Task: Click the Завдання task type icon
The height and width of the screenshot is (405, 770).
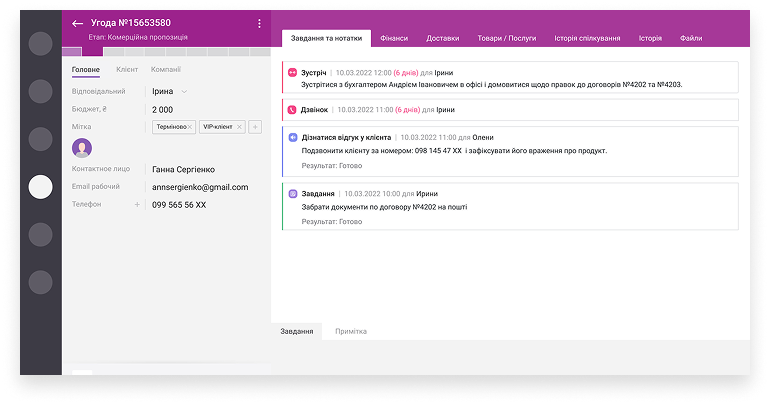Action: [x=293, y=194]
